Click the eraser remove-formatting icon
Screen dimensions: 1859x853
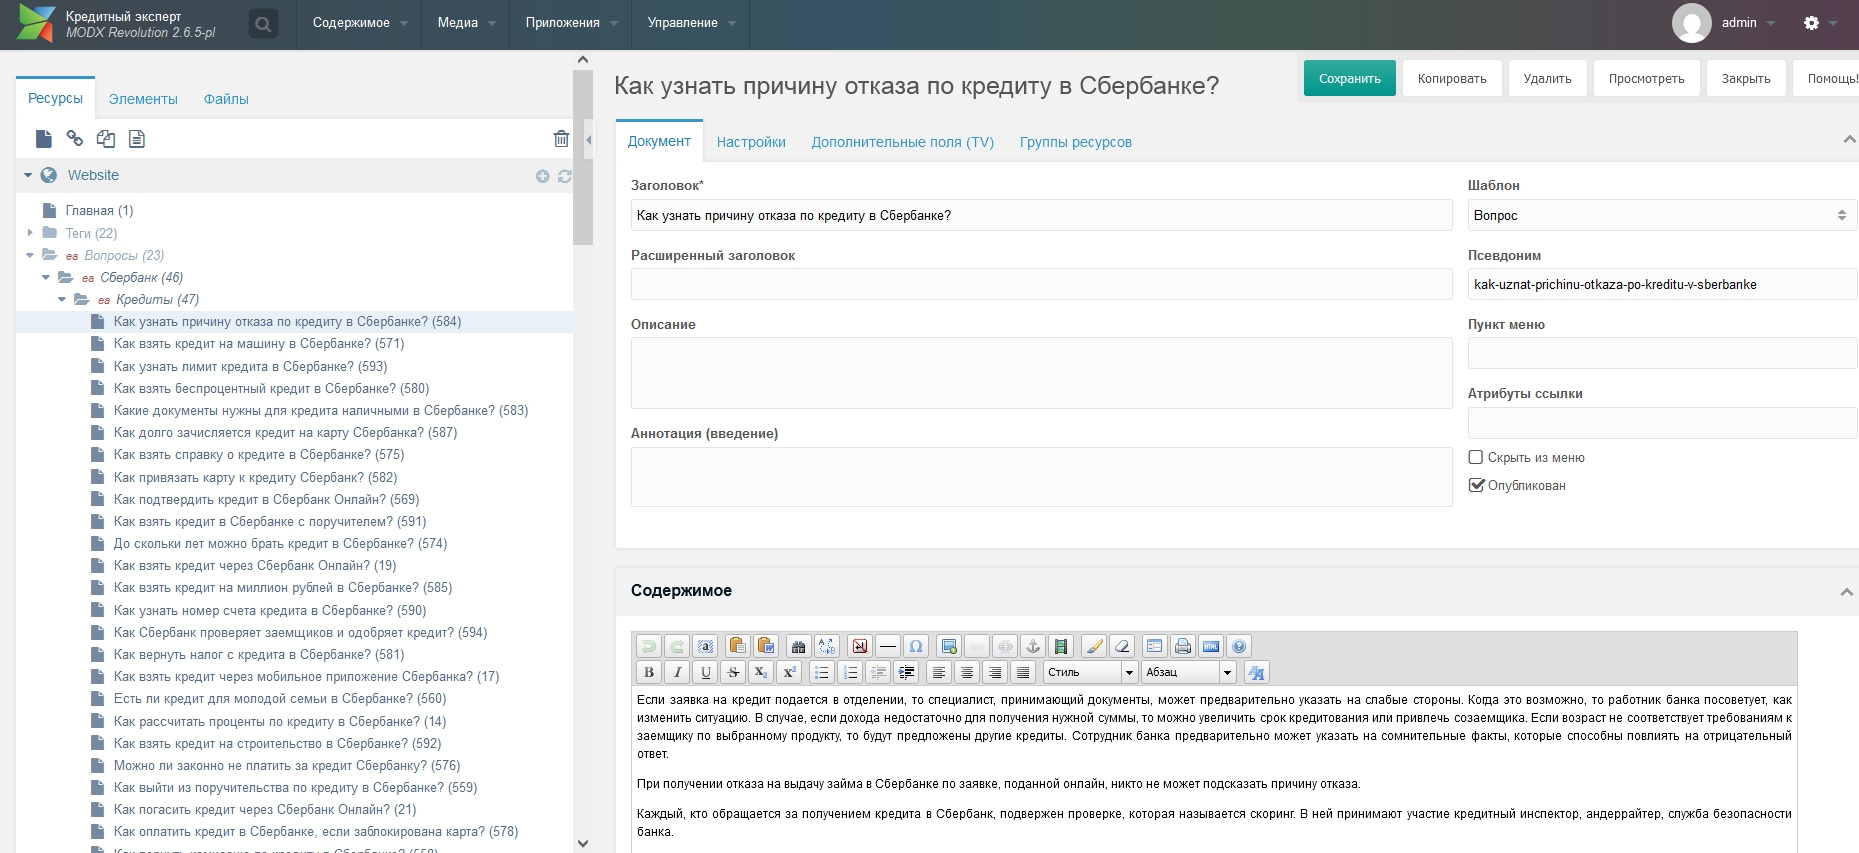(x=1122, y=646)
